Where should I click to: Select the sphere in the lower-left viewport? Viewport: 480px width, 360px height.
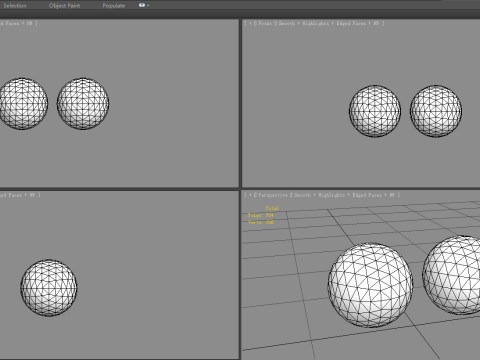click(x=49, y=288)
